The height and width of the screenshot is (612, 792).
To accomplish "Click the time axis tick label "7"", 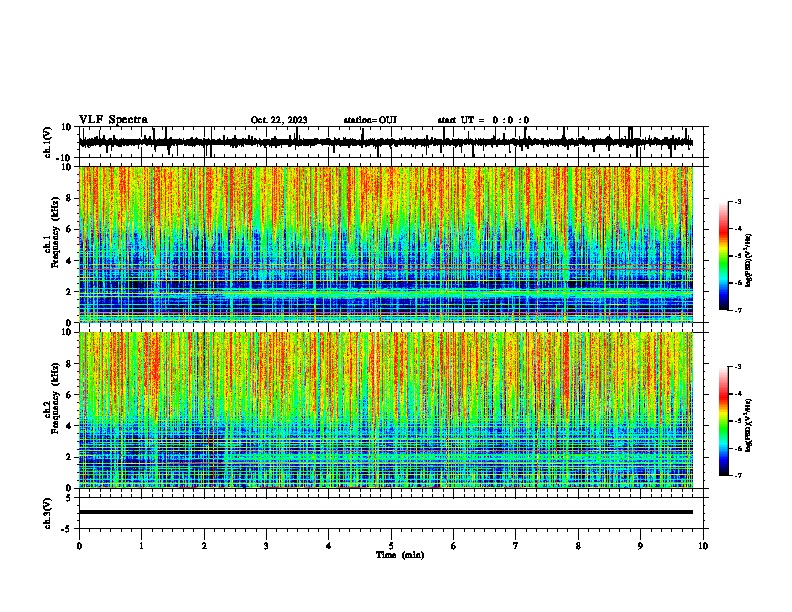I will point(516,546).
